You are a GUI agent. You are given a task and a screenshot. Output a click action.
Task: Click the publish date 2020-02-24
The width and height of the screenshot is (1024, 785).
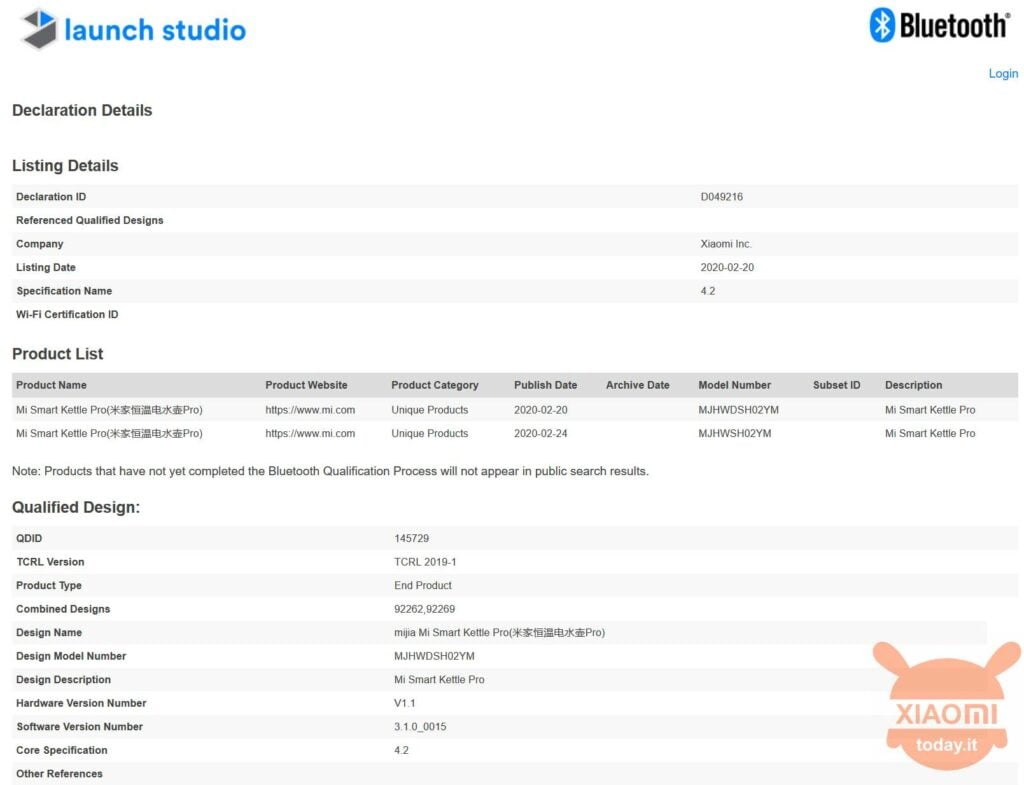(541, 433)
